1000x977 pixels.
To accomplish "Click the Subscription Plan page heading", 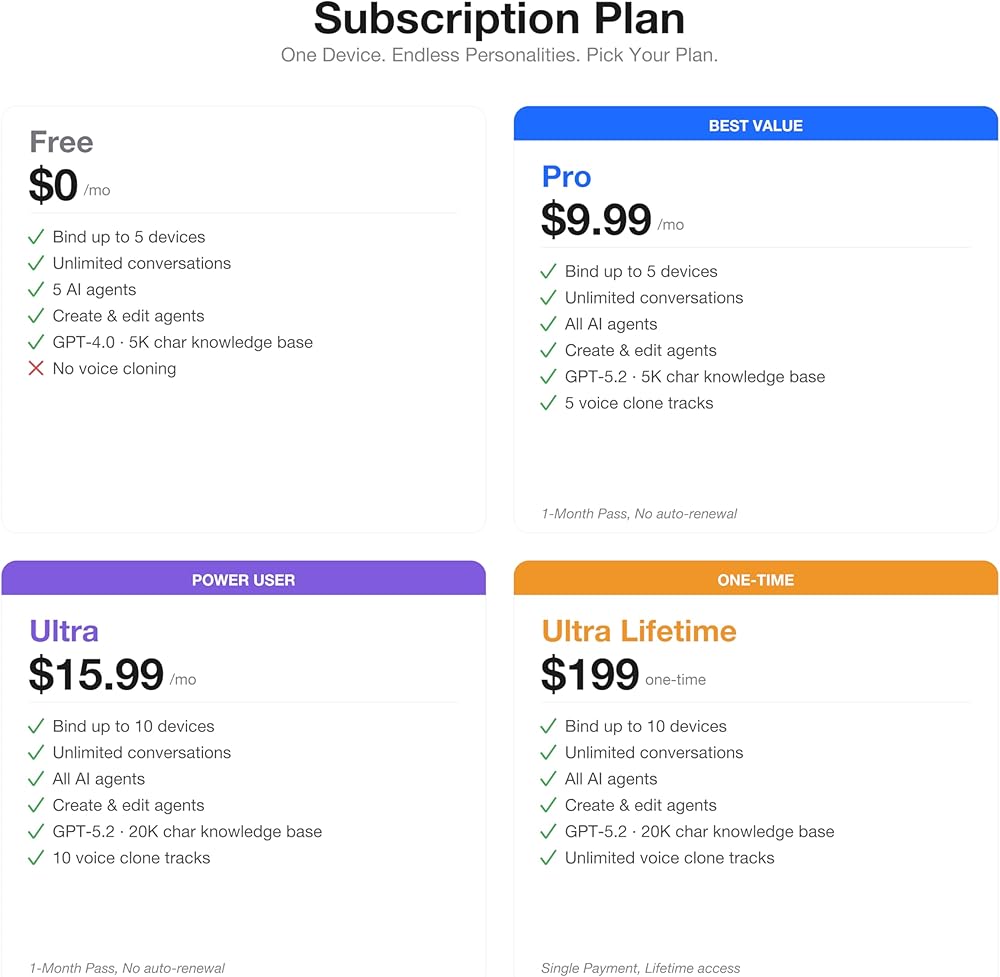I will pos(499,18).
